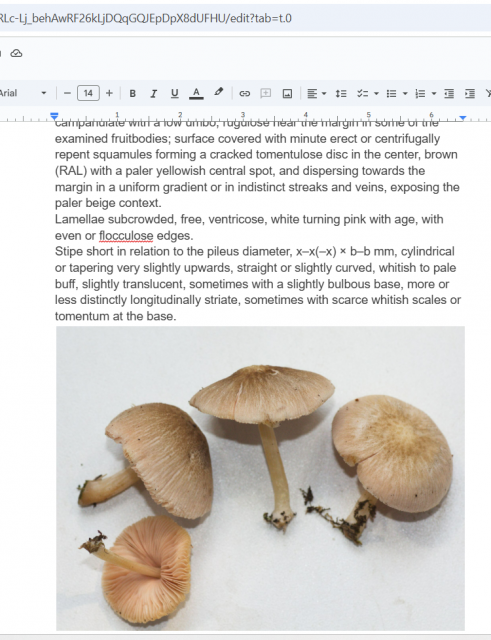The image size is (491, 640).
Task: Increase the paragraph indent
Action: coord(470,94)
